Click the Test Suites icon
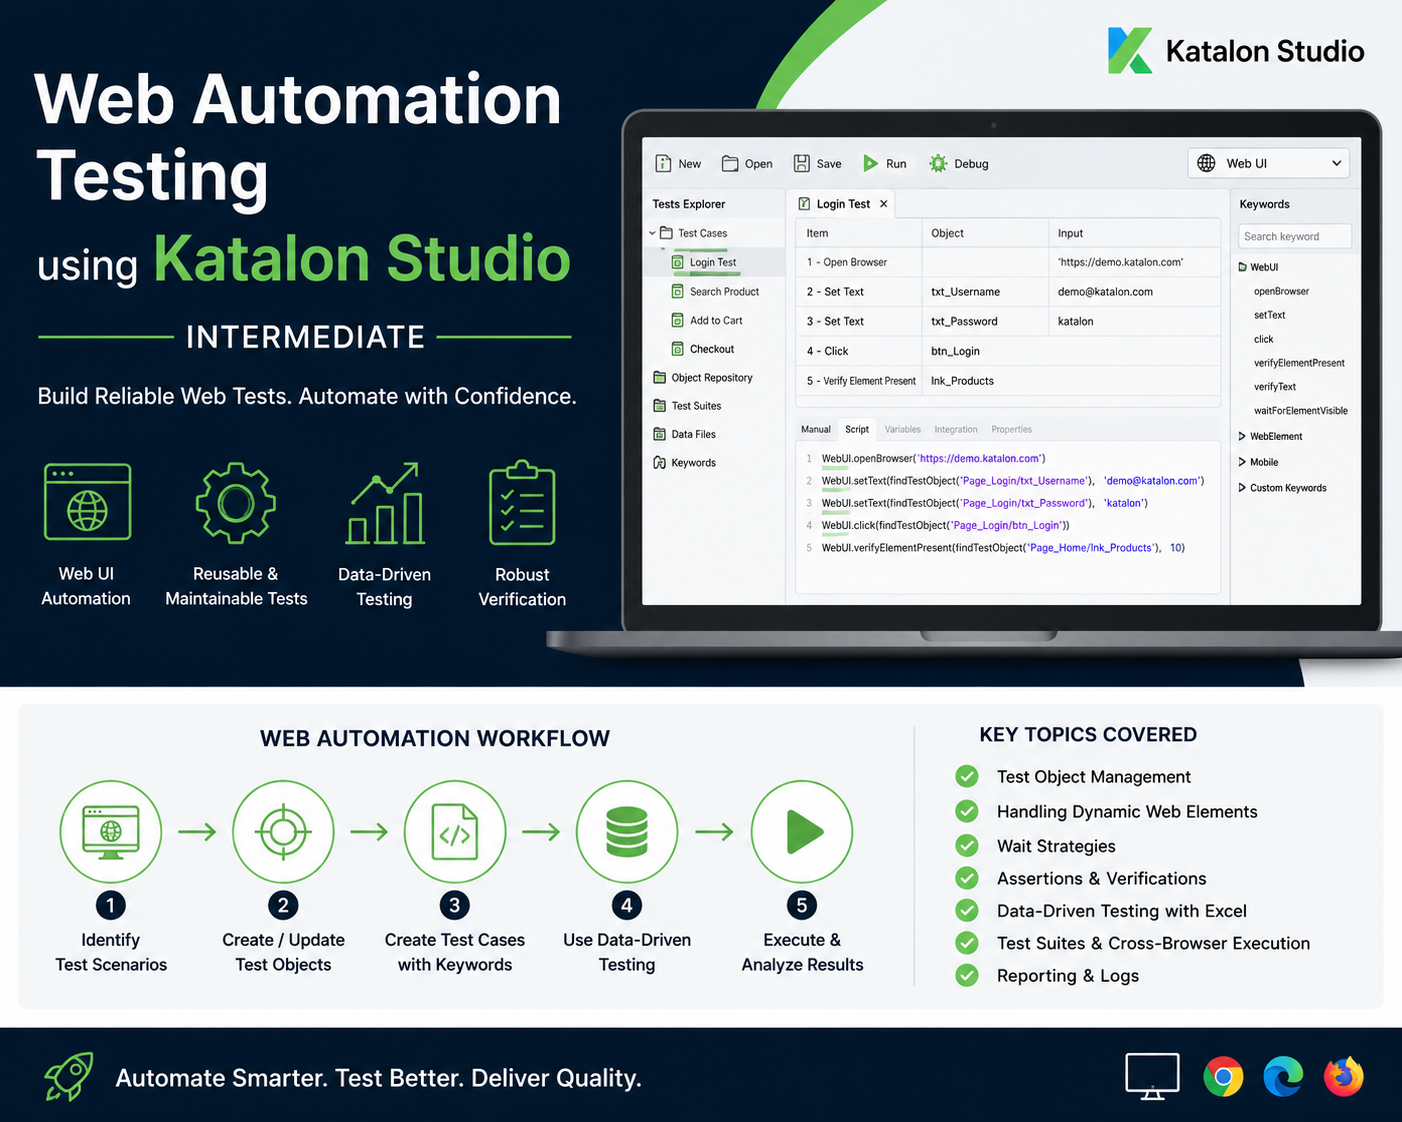Viewport: 1402px width, 1122px height. click(659, 405)
